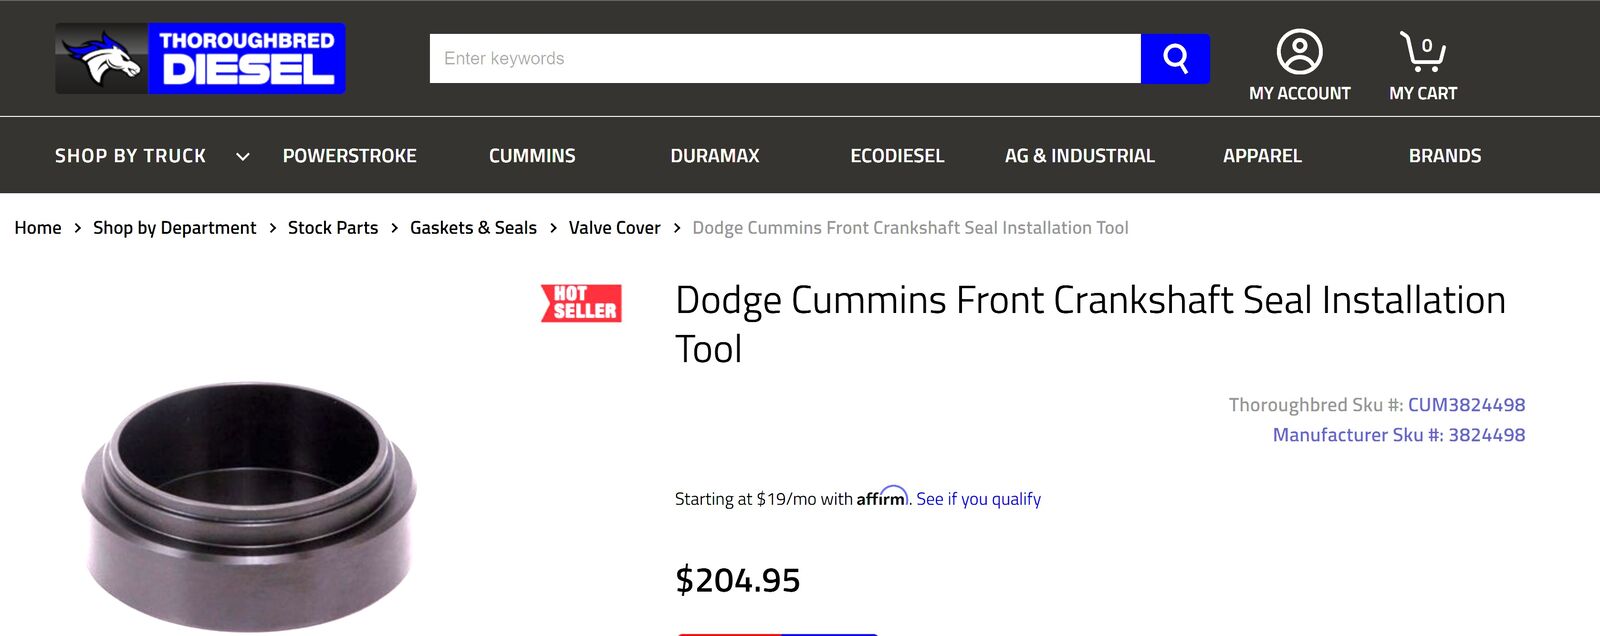The height and width of the screenshot is (636, 1600).
Task: Click the See if you qualify link
Action: click(x=978, y=498)
